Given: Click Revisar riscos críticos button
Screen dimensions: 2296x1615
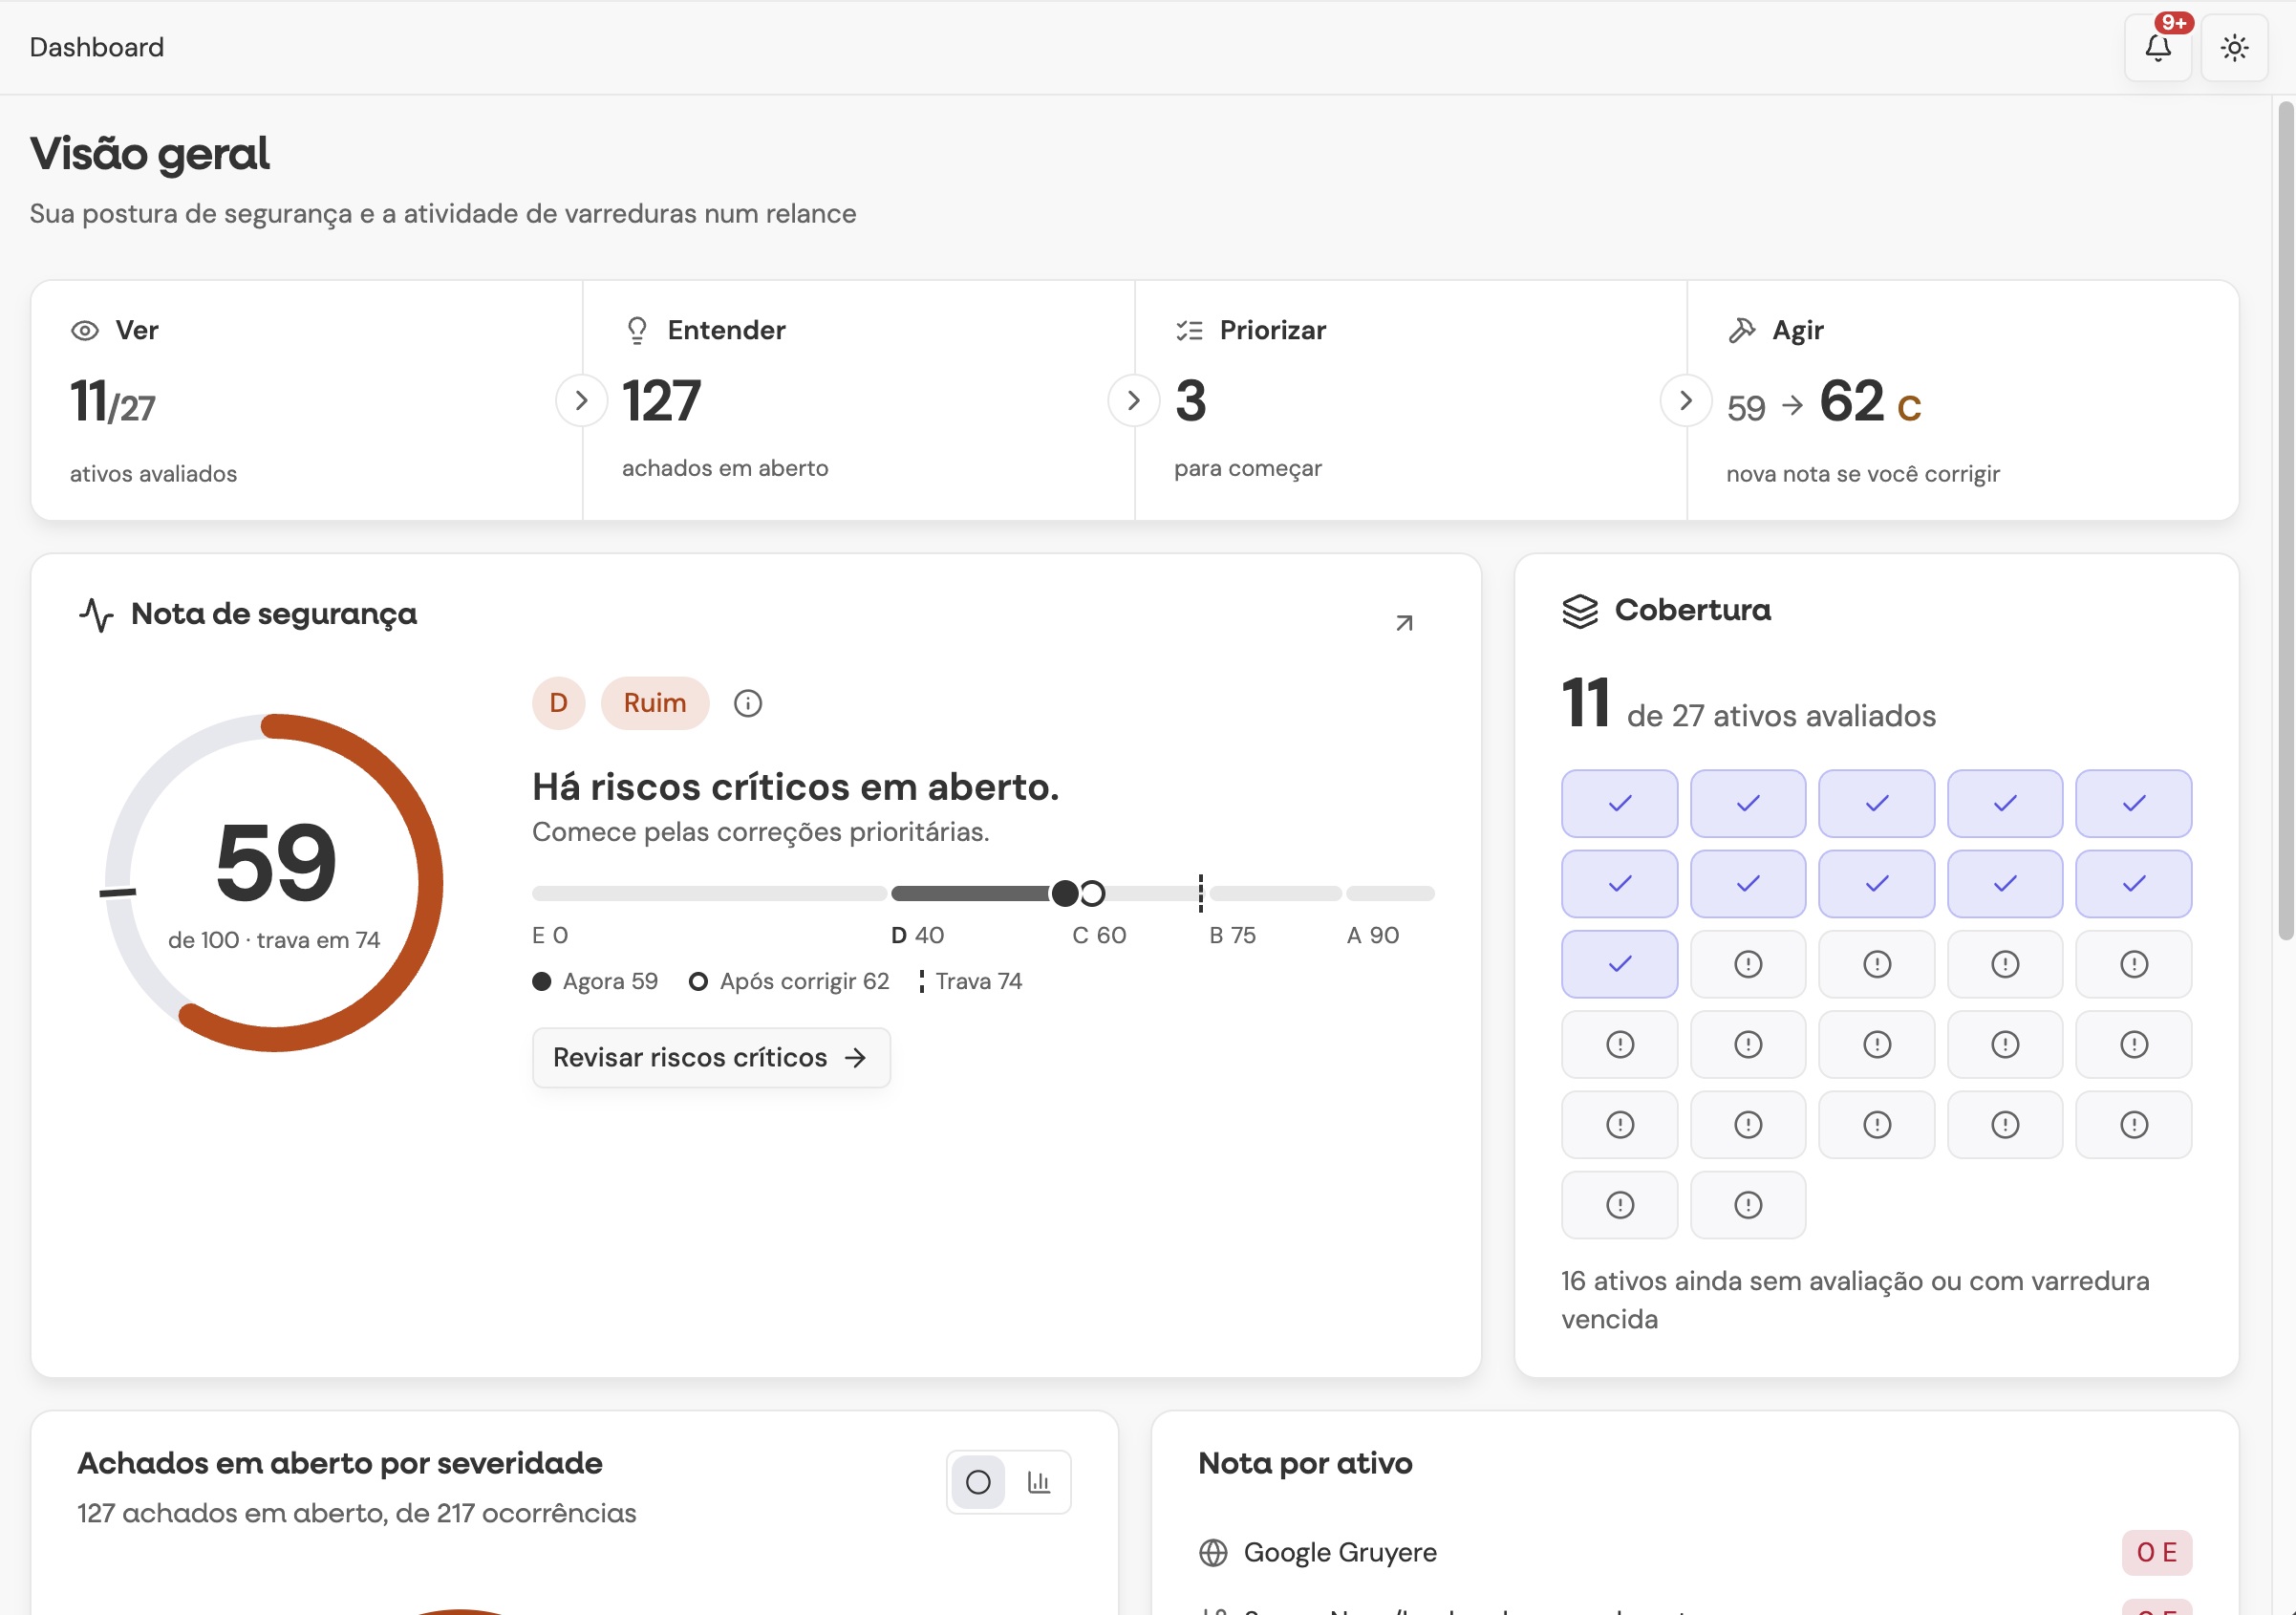Looking at the screenshot, I should pos(711,1057).
